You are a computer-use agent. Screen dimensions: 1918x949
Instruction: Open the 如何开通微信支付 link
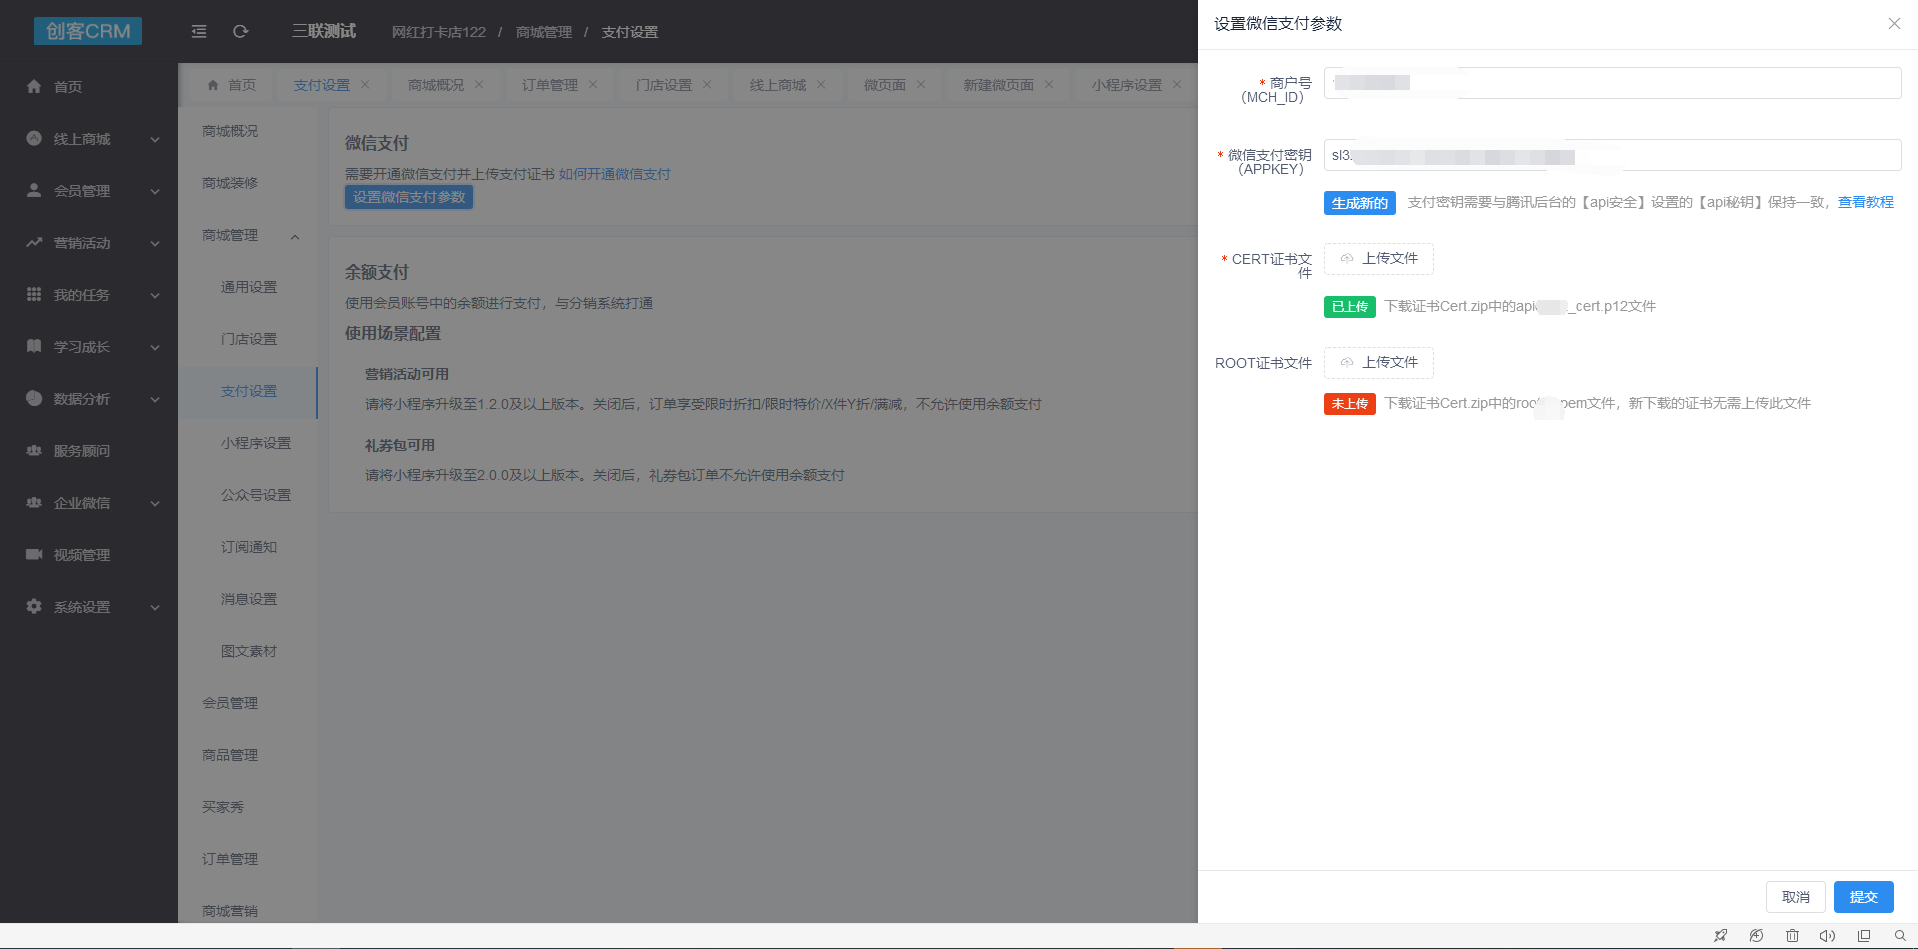pos(615,174)
